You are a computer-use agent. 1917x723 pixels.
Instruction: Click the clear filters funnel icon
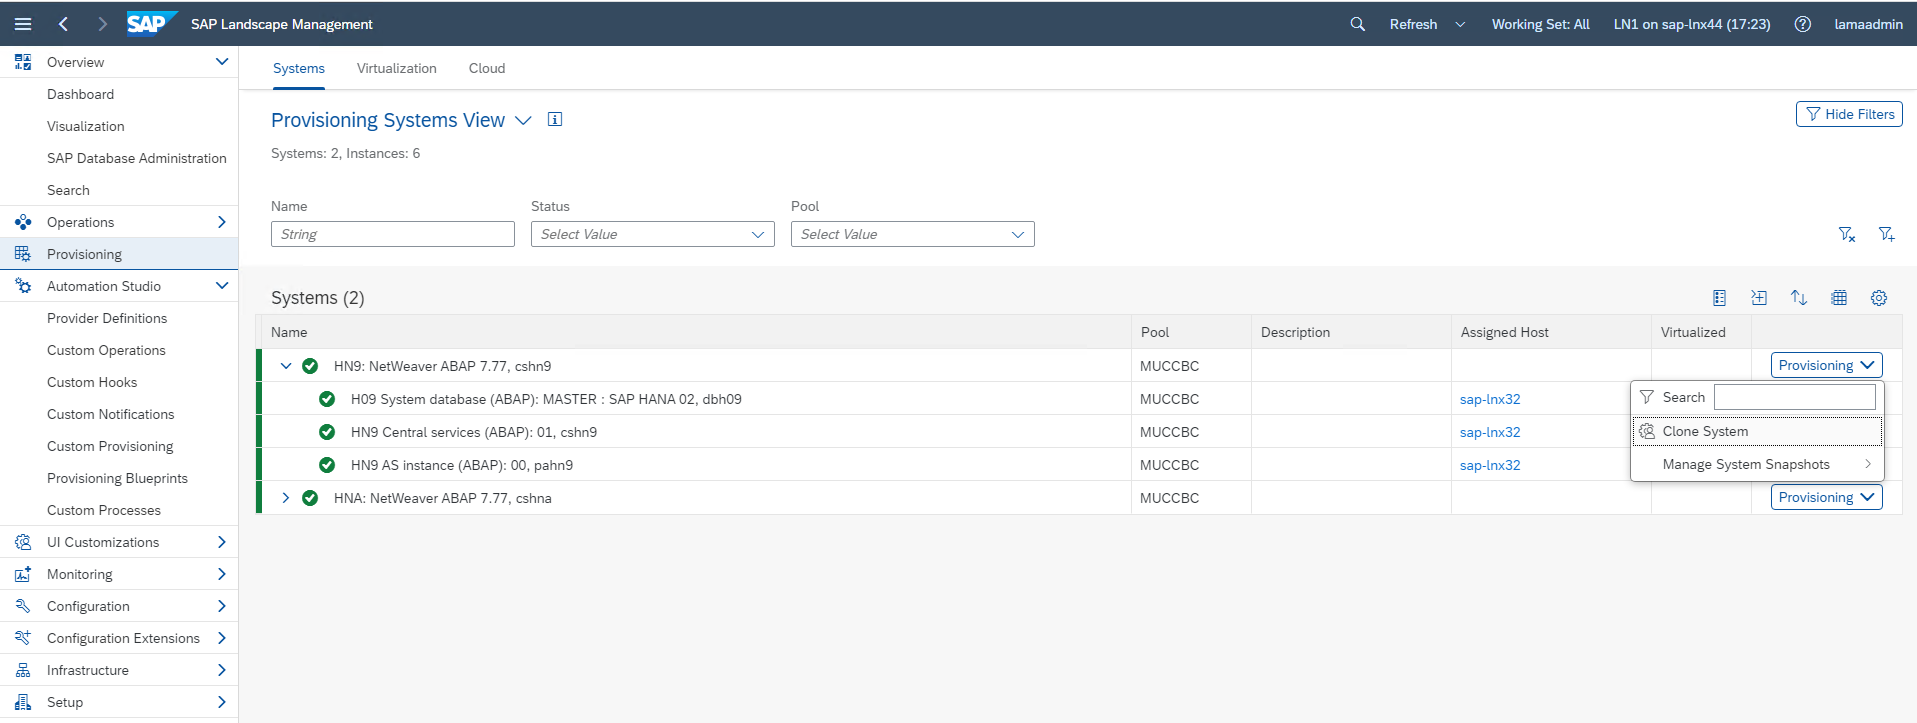coord(1846,234)
